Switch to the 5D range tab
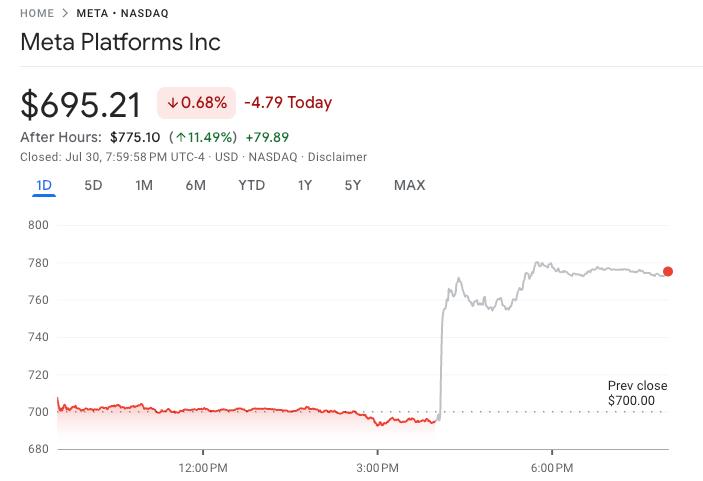This screenshot has width=703, height=481. coord(93,185)
